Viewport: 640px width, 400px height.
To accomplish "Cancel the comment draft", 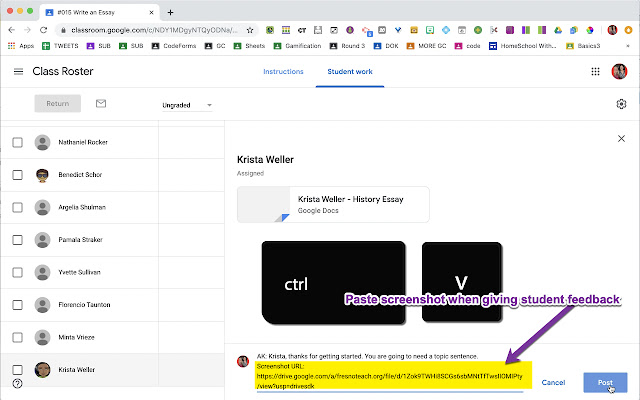I will click(553, 382).
